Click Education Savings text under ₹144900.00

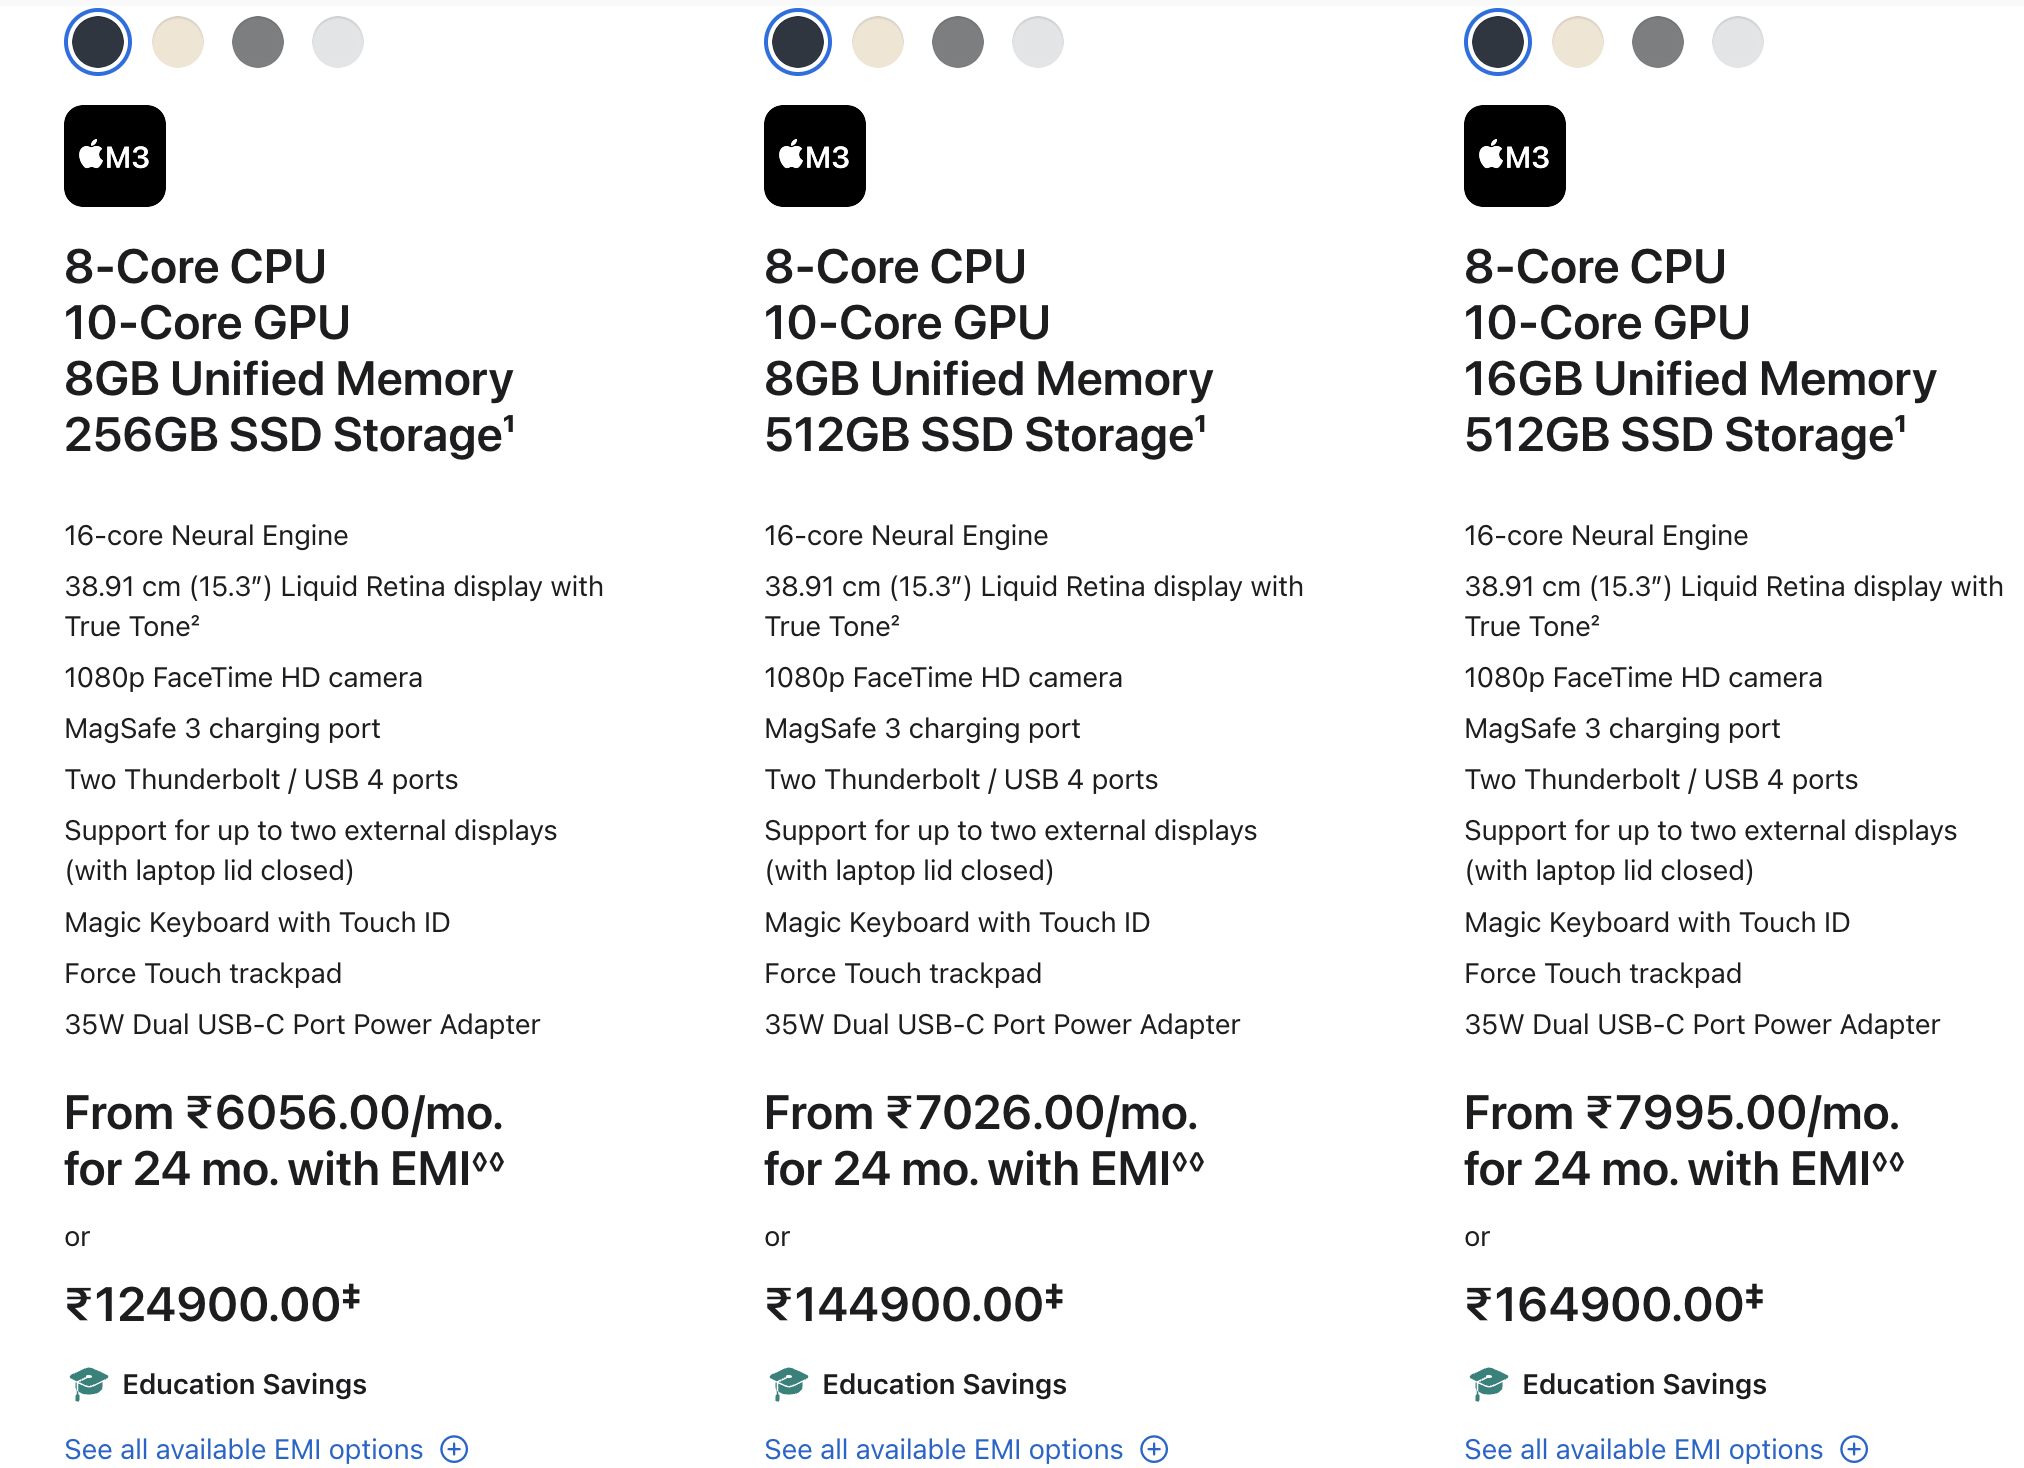pyautogui.click(x=944, y=1384)
